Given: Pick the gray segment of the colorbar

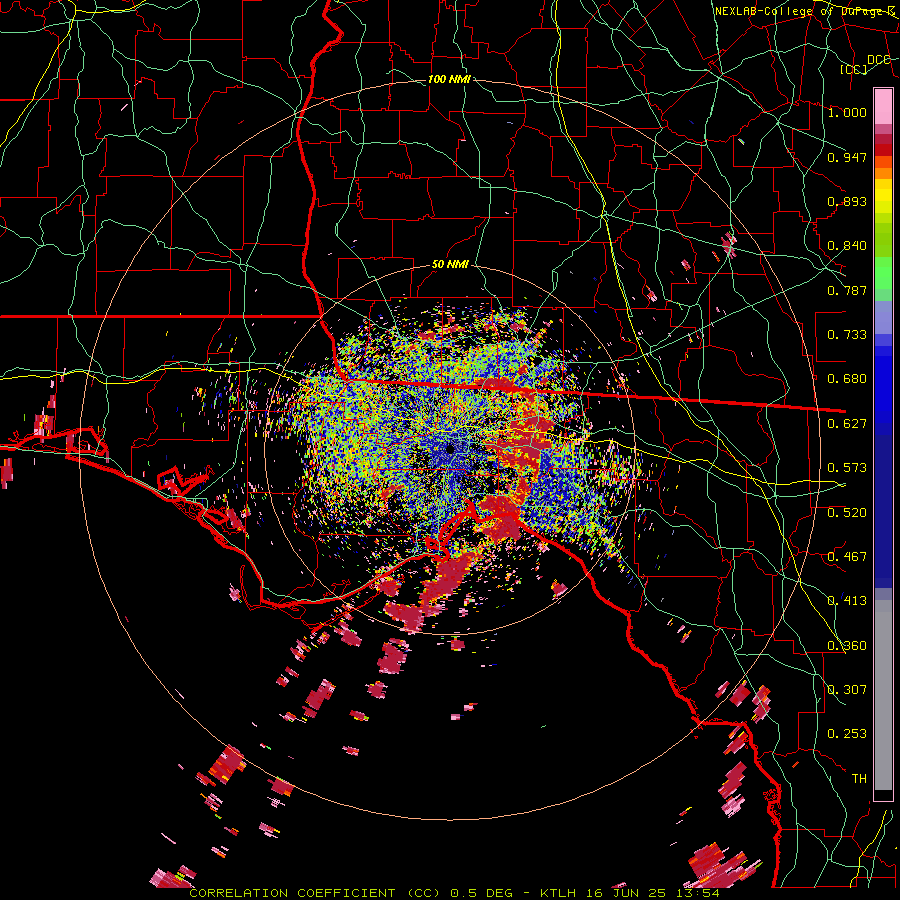Looking at the screenshot, I should (883, 695).
